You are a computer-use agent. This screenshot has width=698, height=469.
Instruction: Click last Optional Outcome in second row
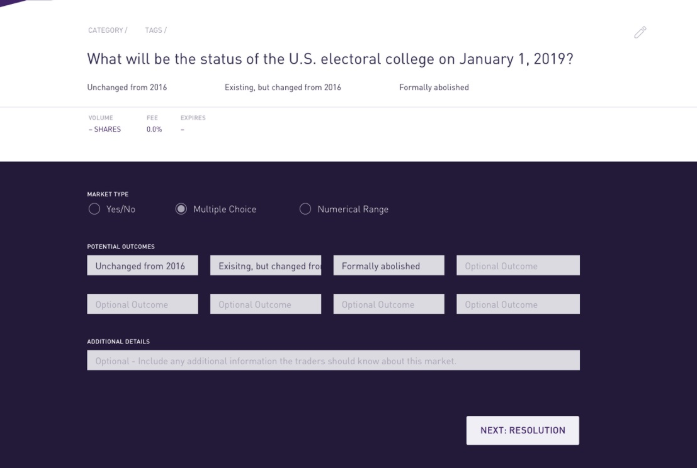click(518, 304)
